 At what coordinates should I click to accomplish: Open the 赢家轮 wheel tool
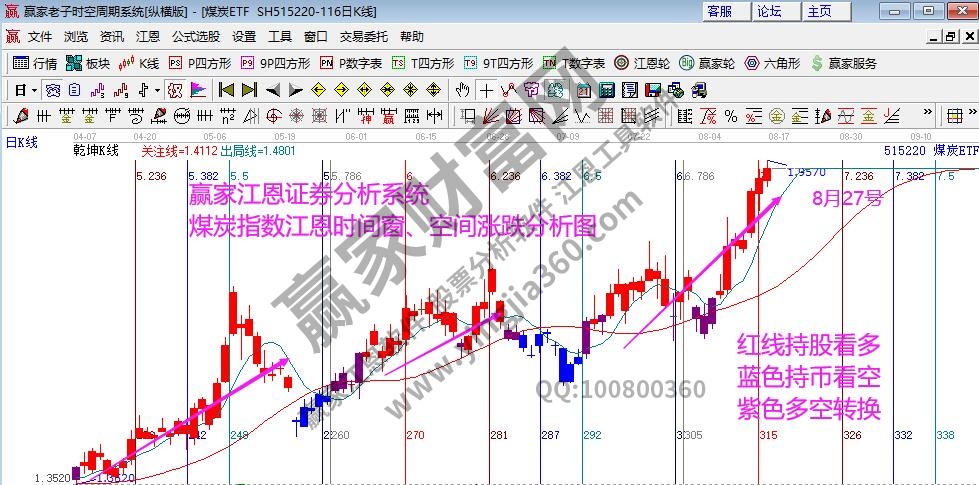(x=706, y=63)
